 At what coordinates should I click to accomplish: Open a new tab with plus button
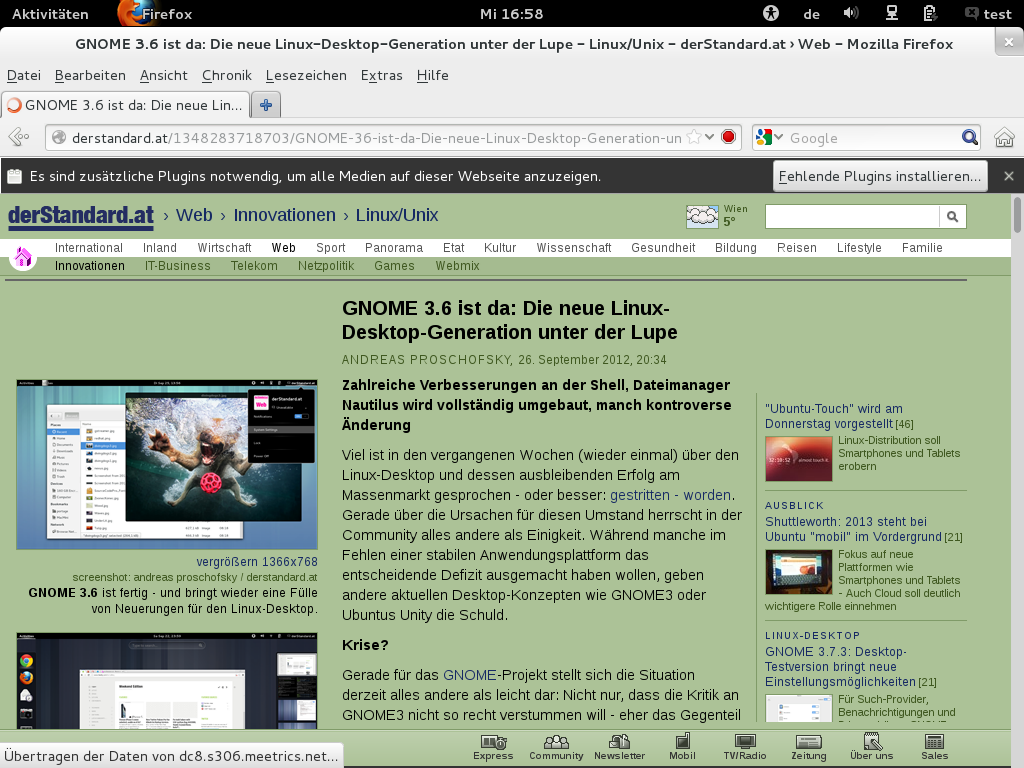(266, 105)
